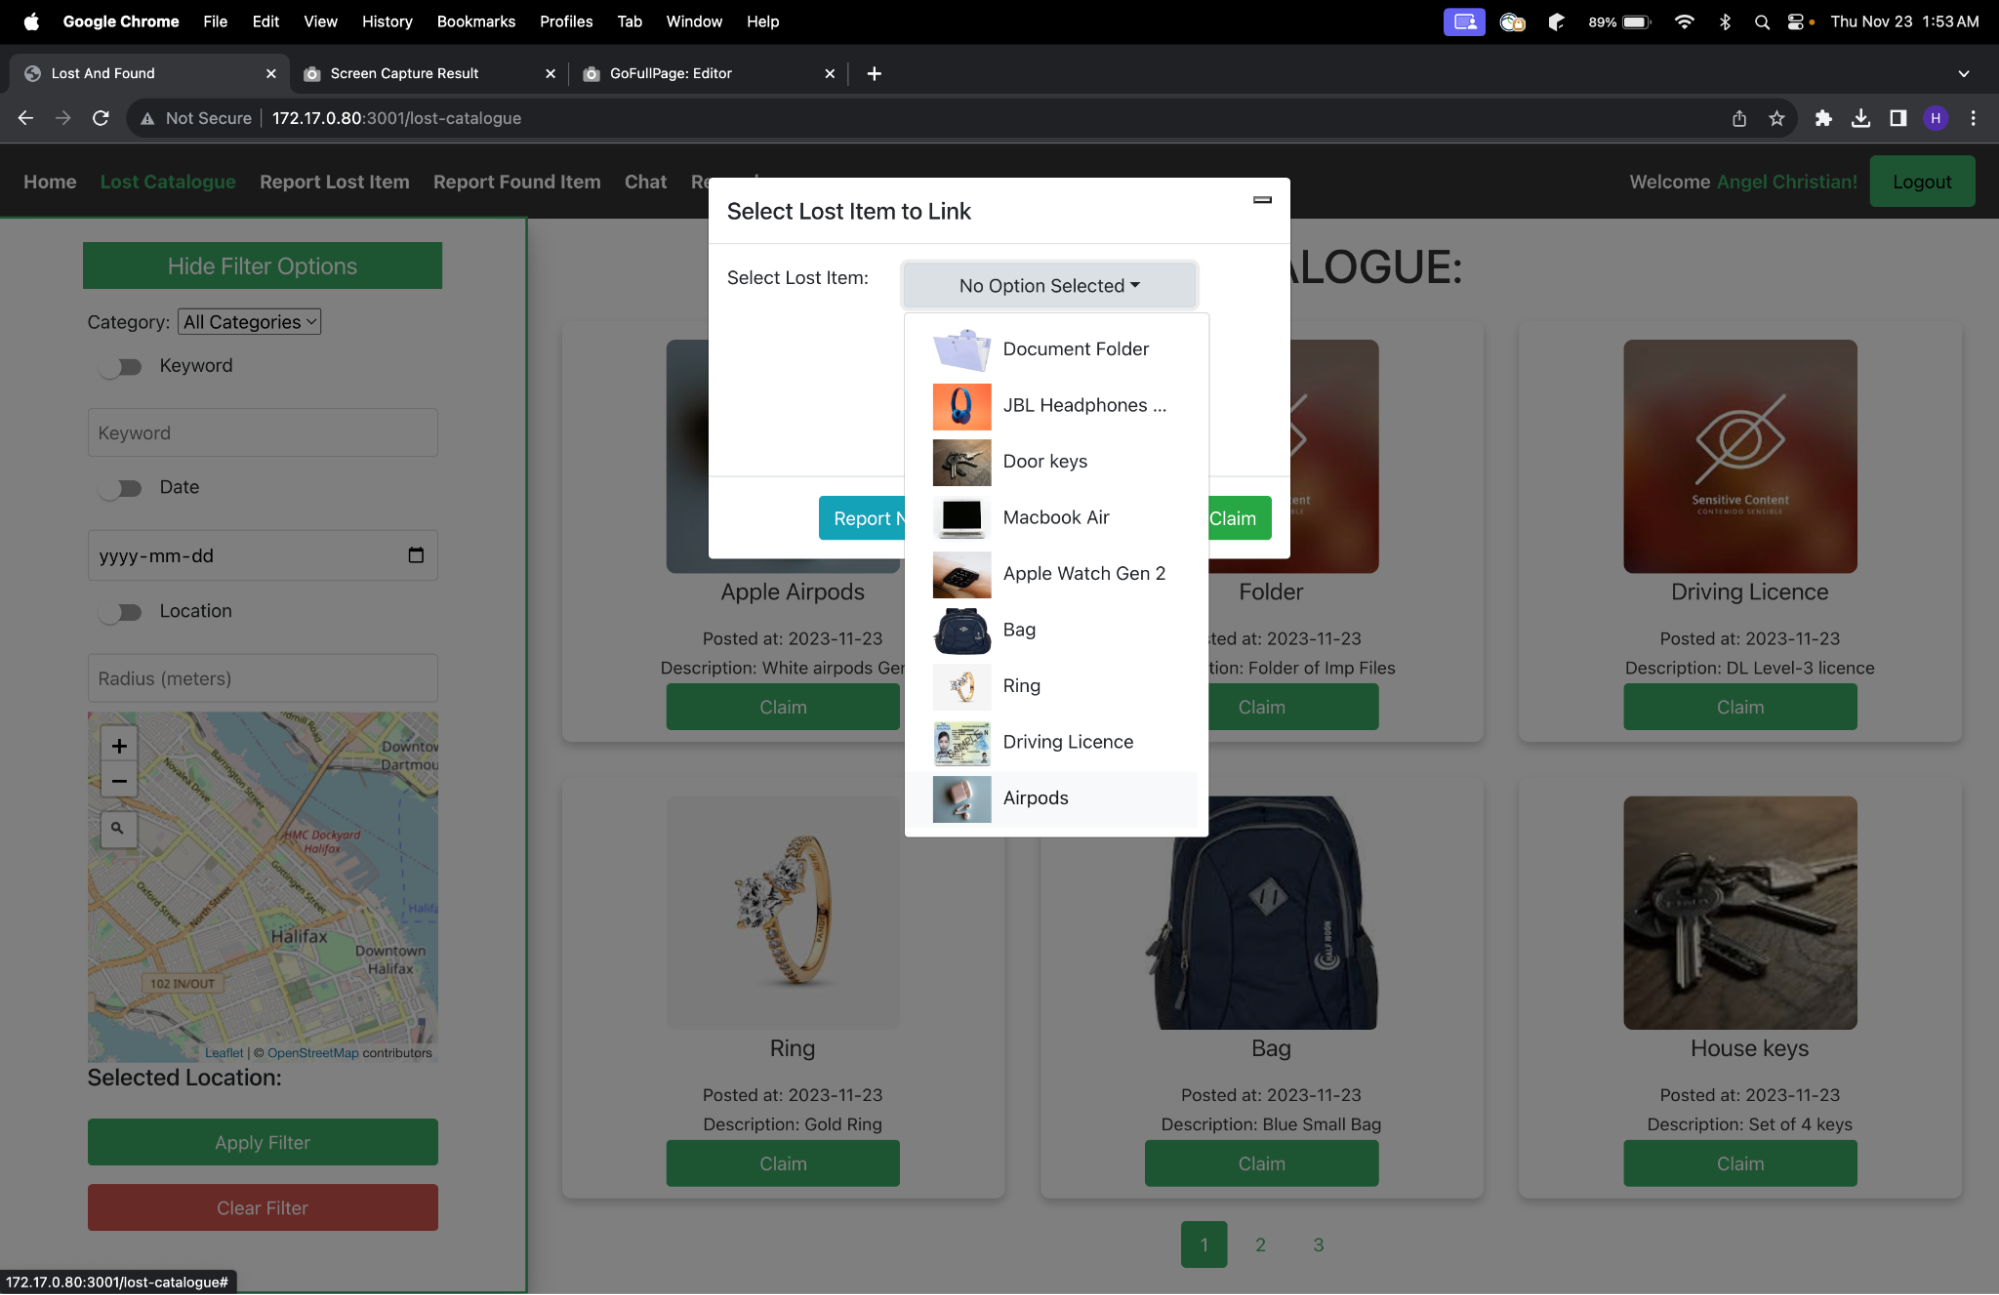Viewport: 1999px width, 1295px height.
Task: Turn on the Location filter toggle
Action: [122, 612]
